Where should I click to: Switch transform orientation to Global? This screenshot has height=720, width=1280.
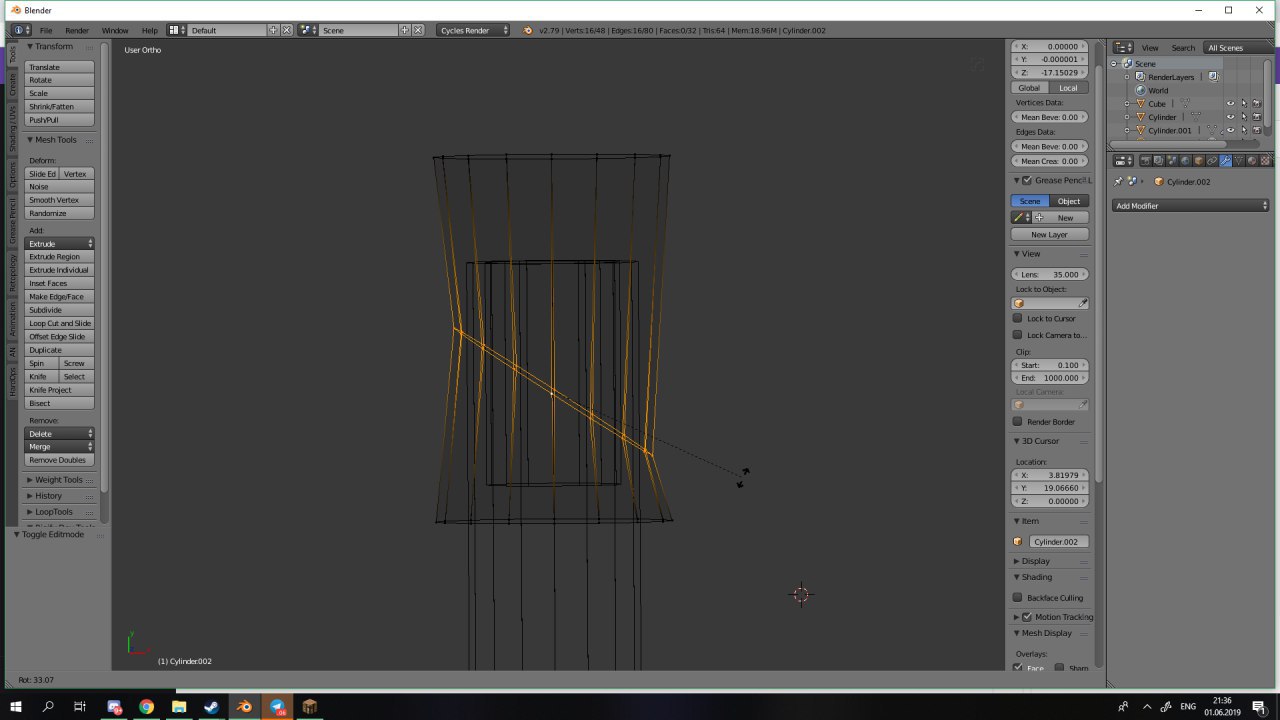click(x=1030, y=88)
